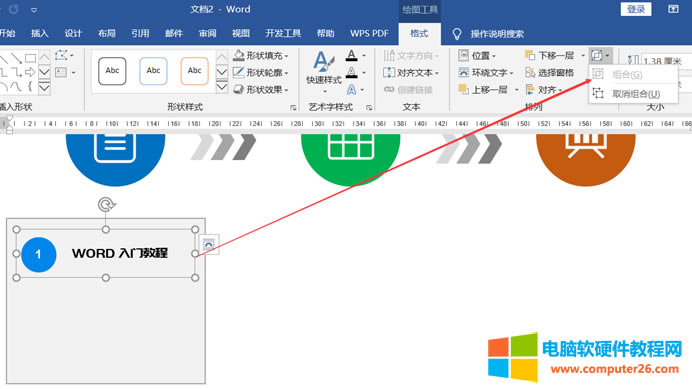Open 对齐文本 align text menu
This screenshot has width=692, height=389.
[x=411, y=72]
